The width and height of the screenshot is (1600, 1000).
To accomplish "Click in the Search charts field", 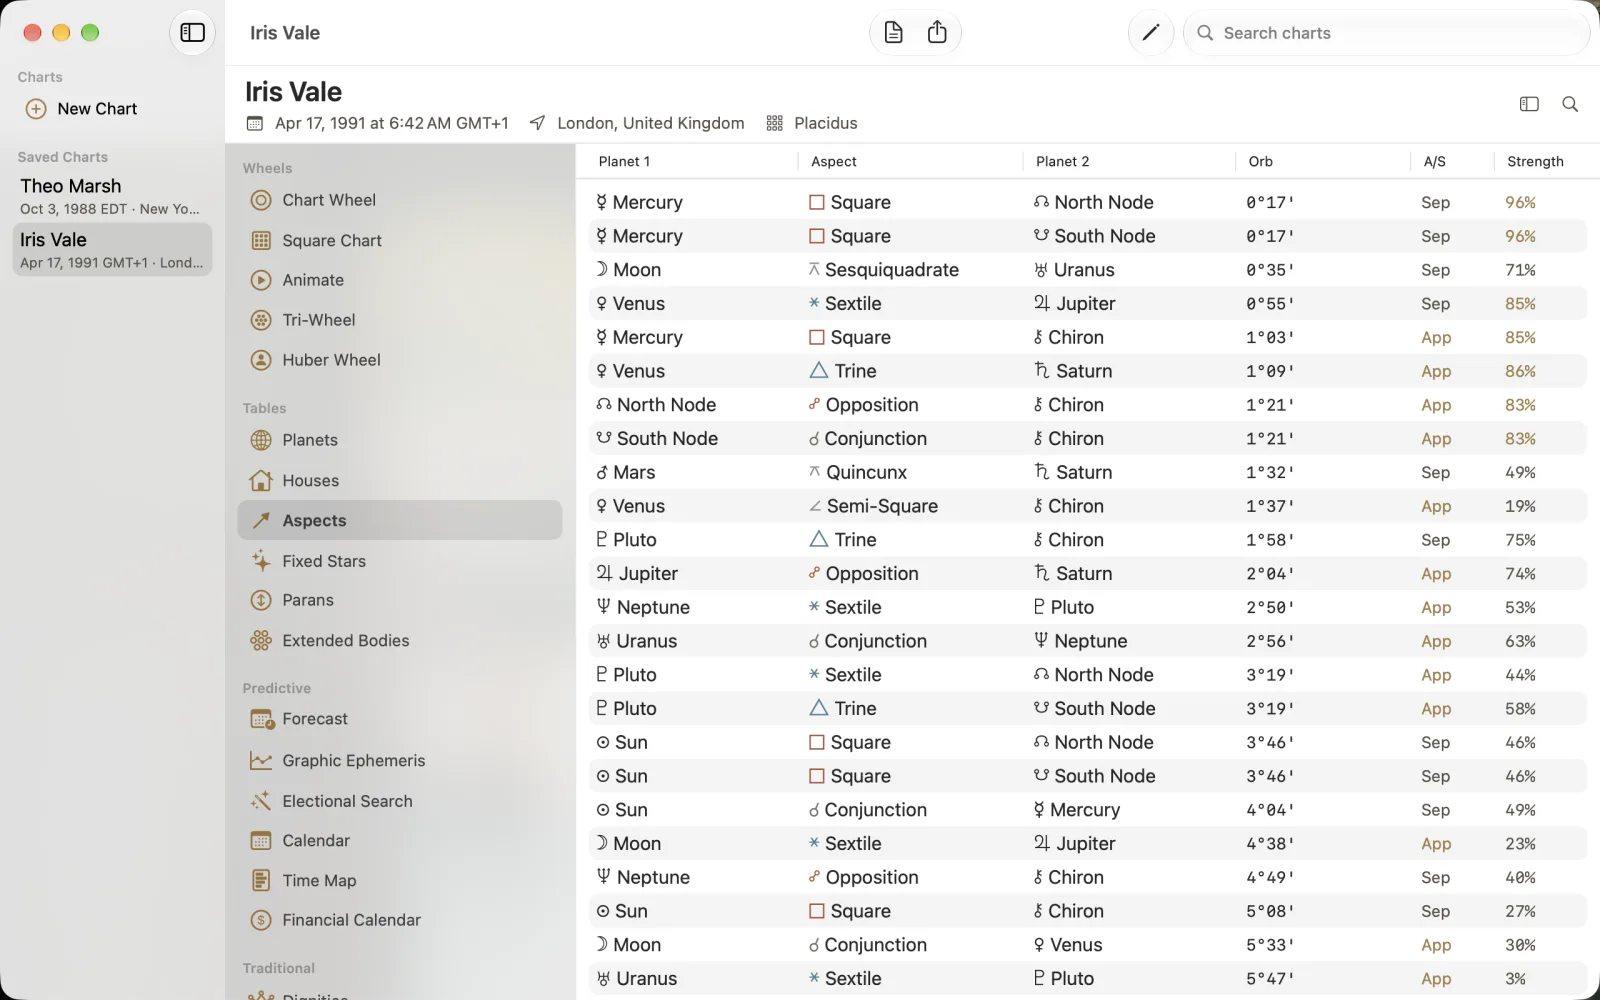I will (x=1386, y=33).
